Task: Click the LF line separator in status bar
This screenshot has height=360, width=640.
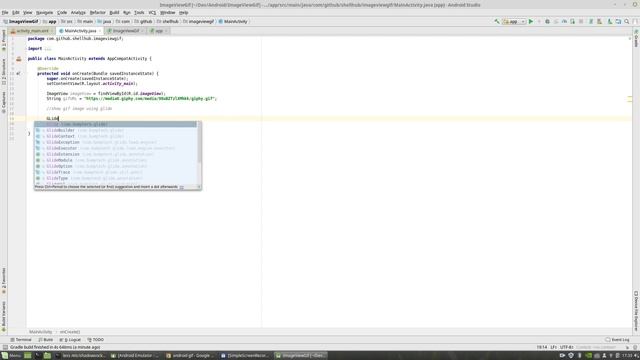Action: 553,347
